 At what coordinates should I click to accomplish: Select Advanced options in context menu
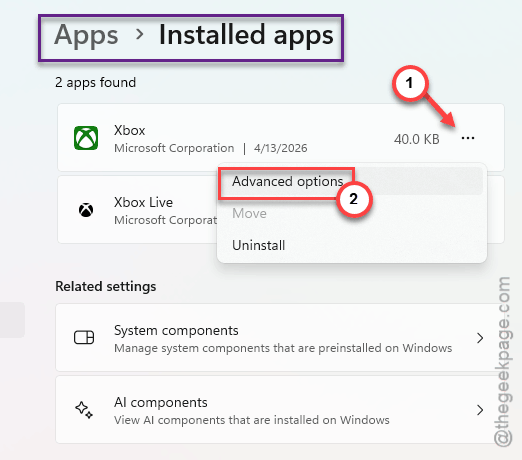coord(350,181)
